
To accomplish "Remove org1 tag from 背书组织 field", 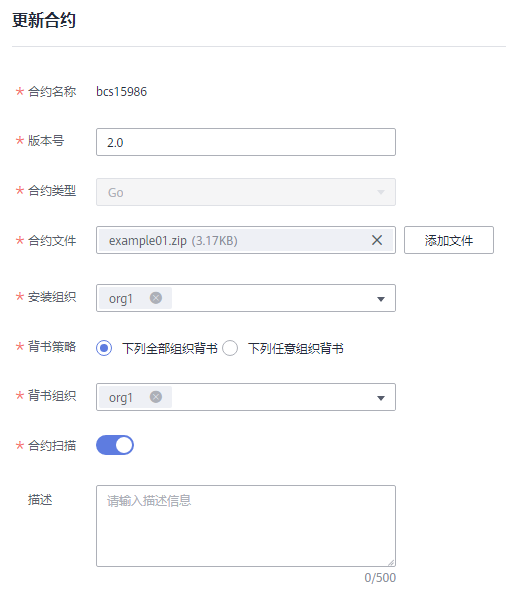I will click(x=156, y=397).
